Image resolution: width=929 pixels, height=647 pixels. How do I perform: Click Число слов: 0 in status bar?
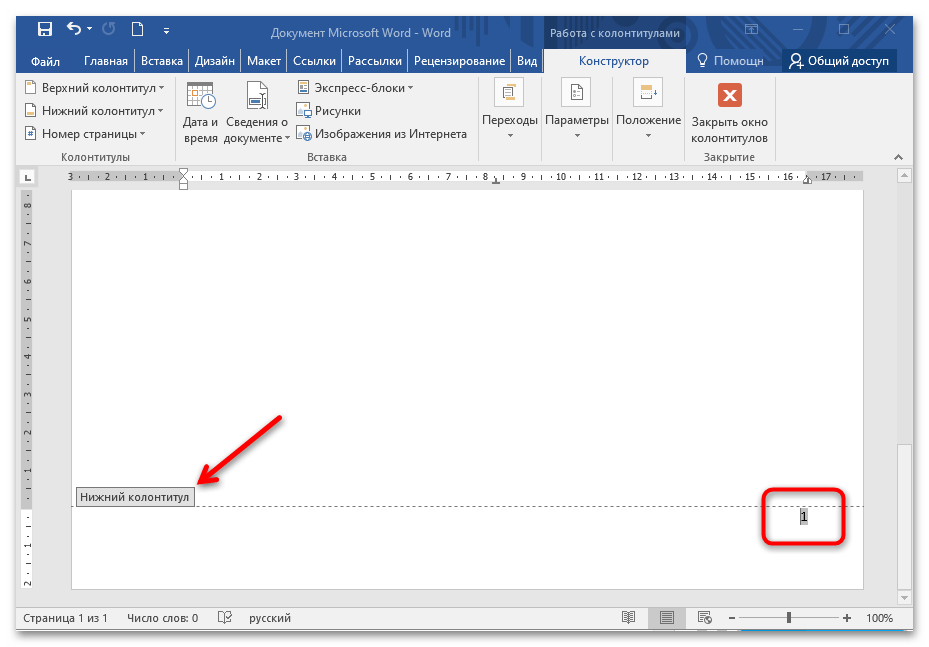point(162,618)
